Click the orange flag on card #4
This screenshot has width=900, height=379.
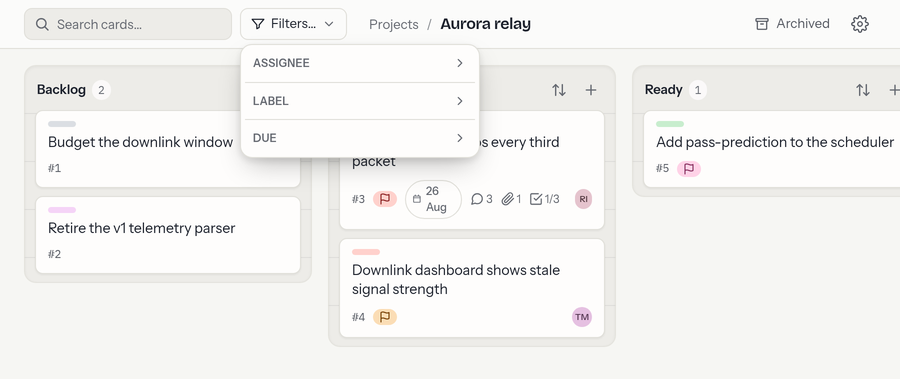point(385,317)
